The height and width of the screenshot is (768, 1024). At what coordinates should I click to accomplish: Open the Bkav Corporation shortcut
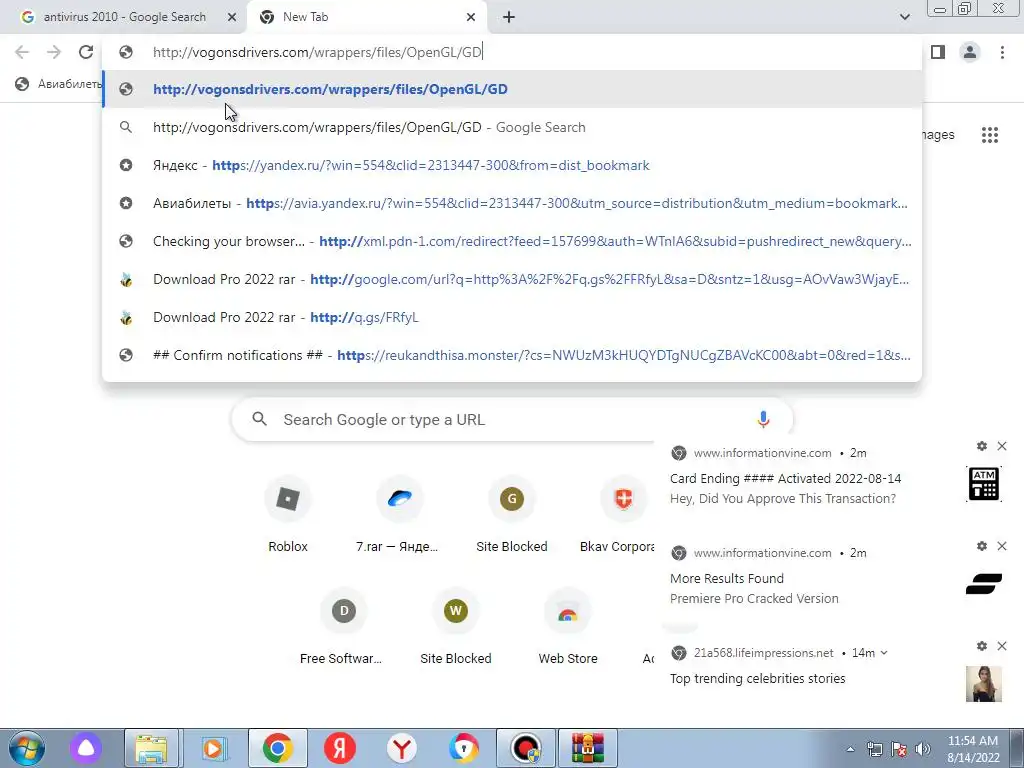coord(619,516)
